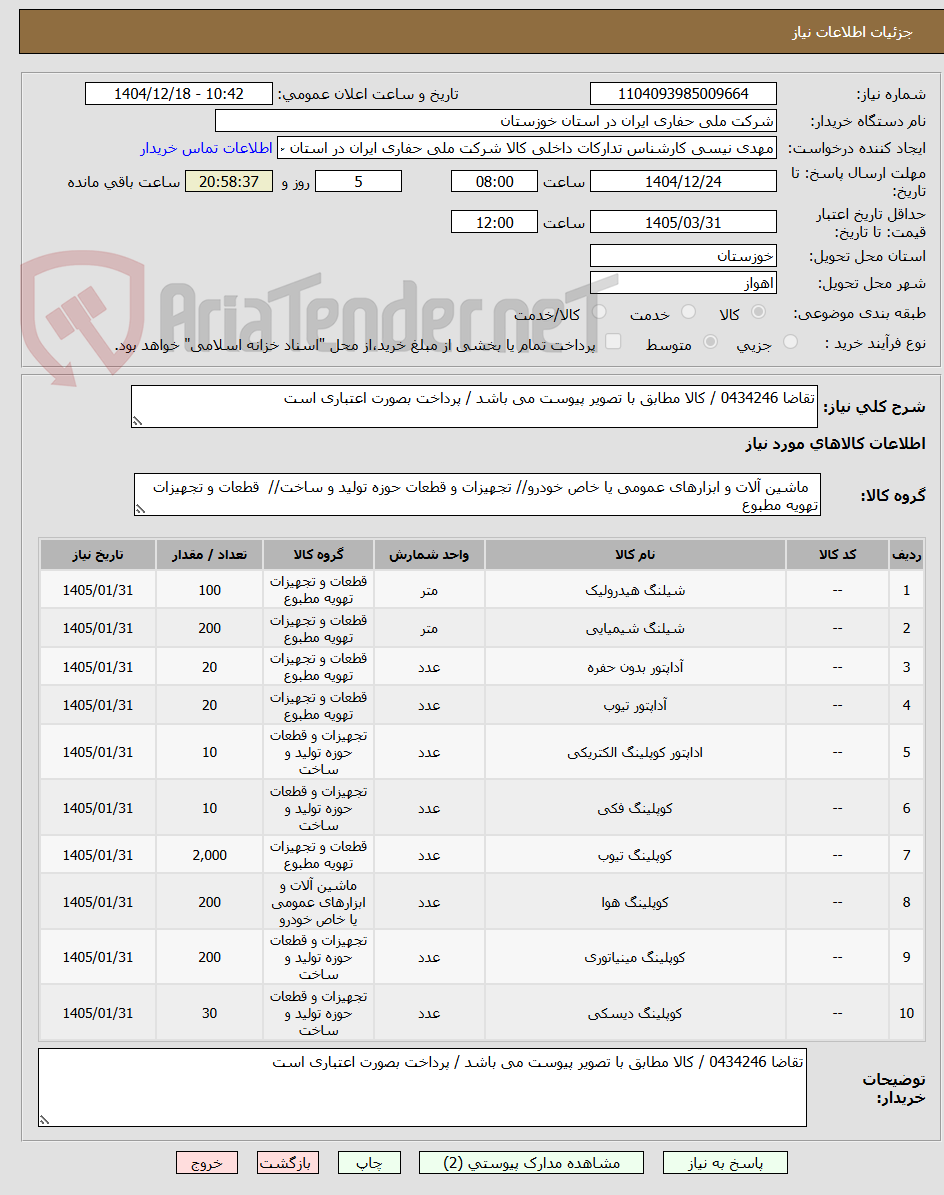Click the quantity 100 for شیلنگ هیدرولیک
The width and height of the screenshot is (944, 1195).
(210, 590)
